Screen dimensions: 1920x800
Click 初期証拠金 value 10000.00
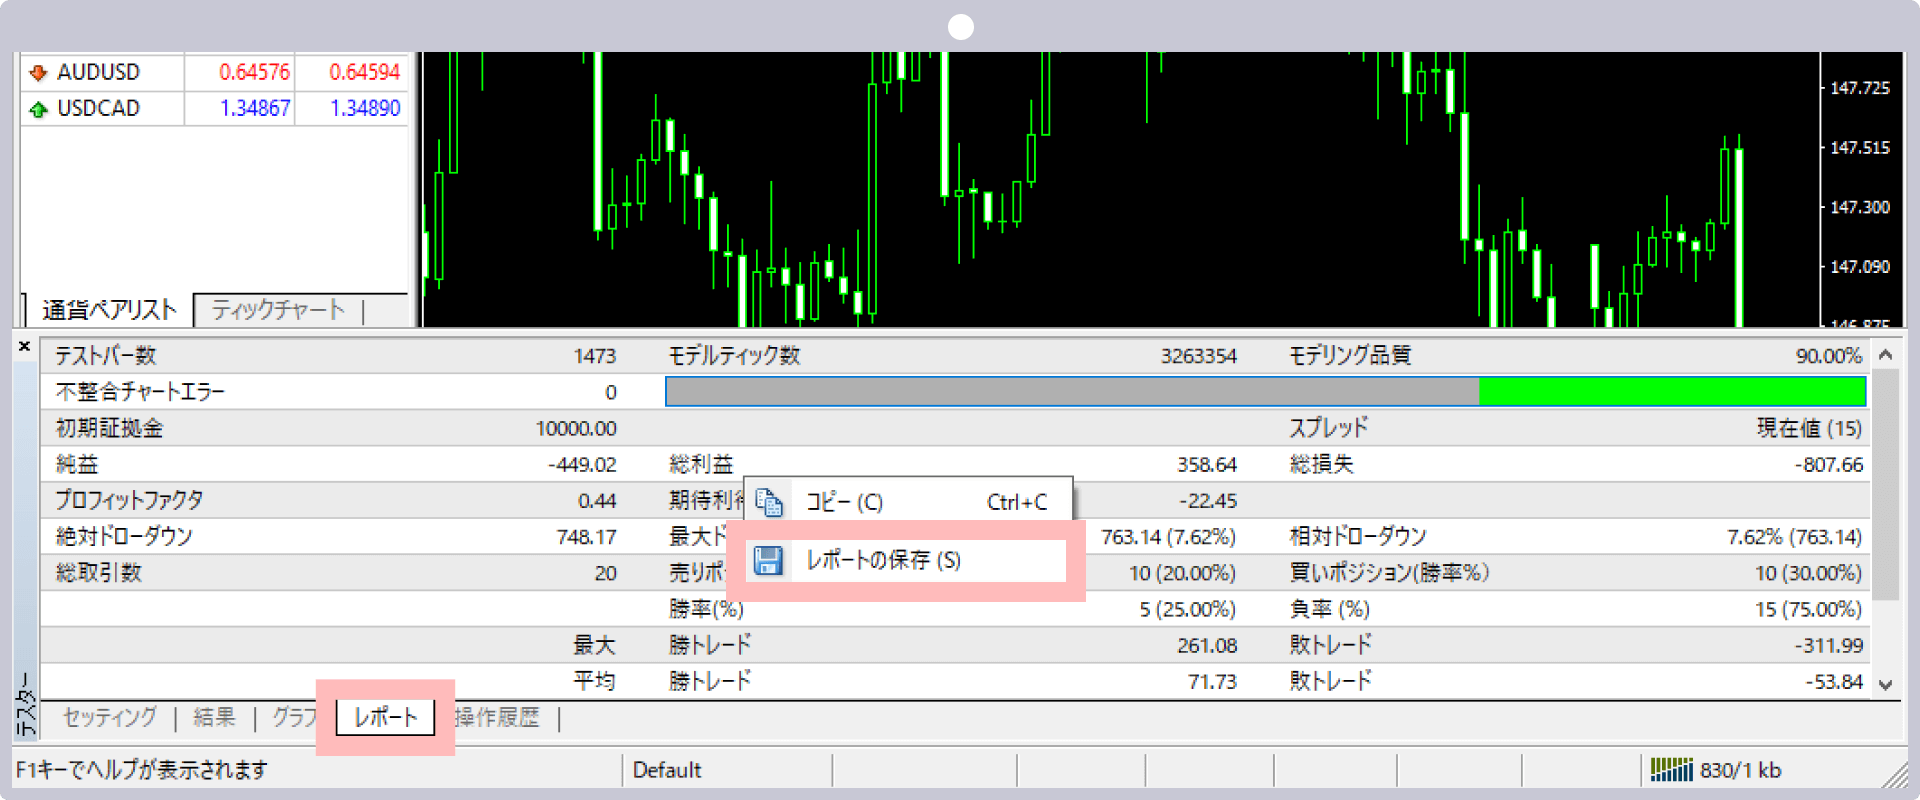pyautogui.click(x=576, y=429)
